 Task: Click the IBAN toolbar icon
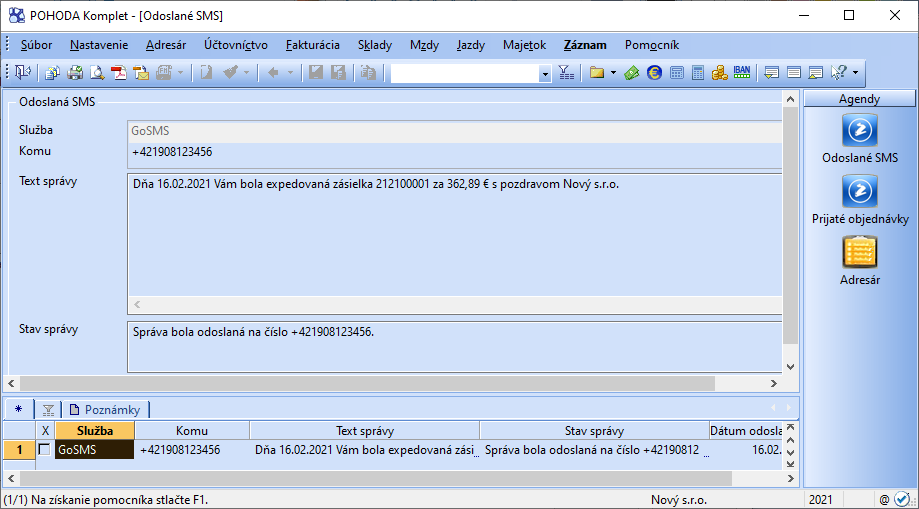coord(742,72)
